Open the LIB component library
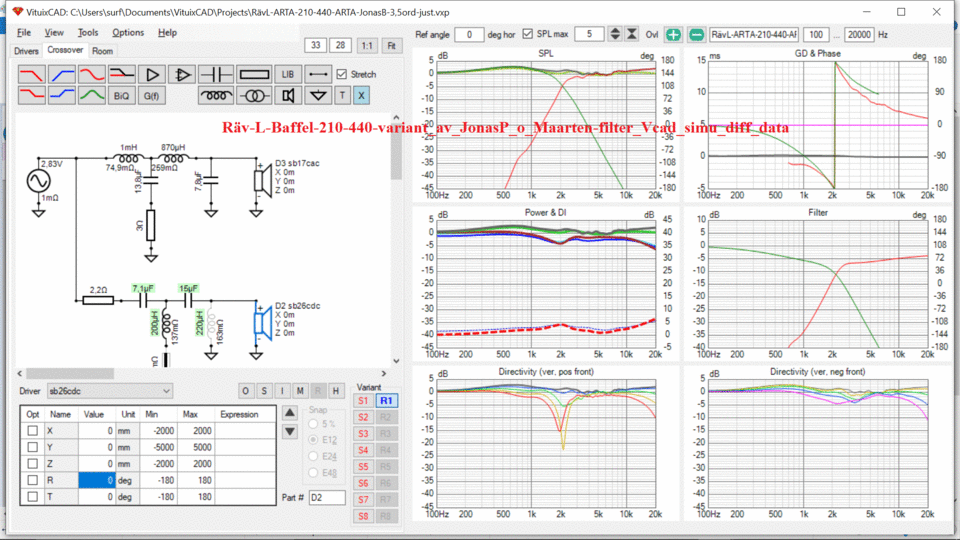The width and height of the screenshot is (960, 540). click(x=288, y=75)
